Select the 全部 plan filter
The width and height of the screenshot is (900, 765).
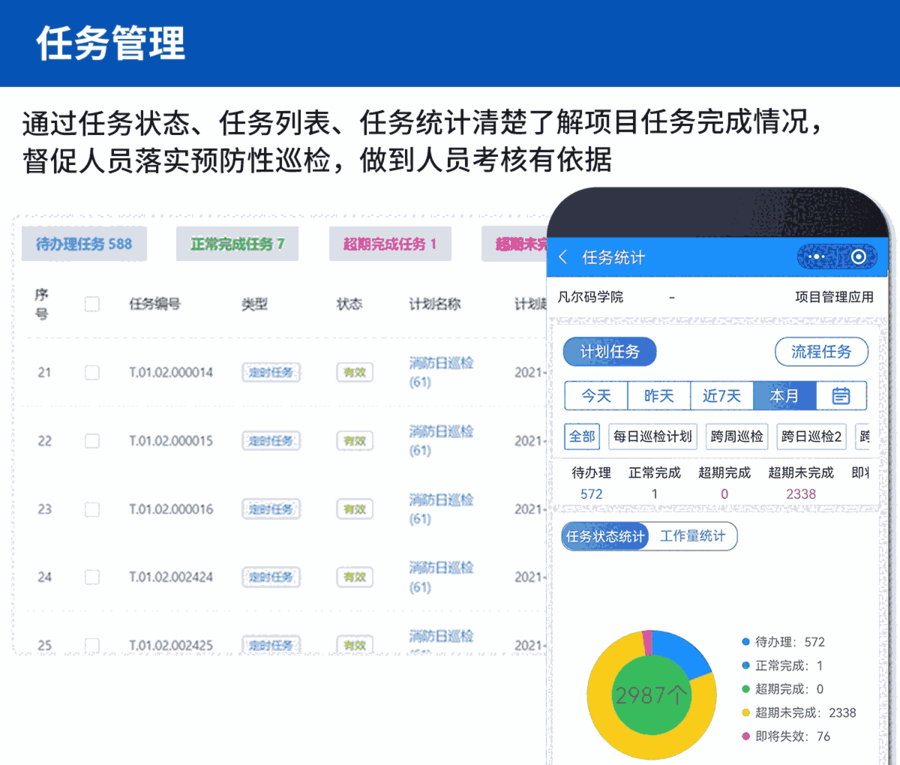tap(582, 437)
